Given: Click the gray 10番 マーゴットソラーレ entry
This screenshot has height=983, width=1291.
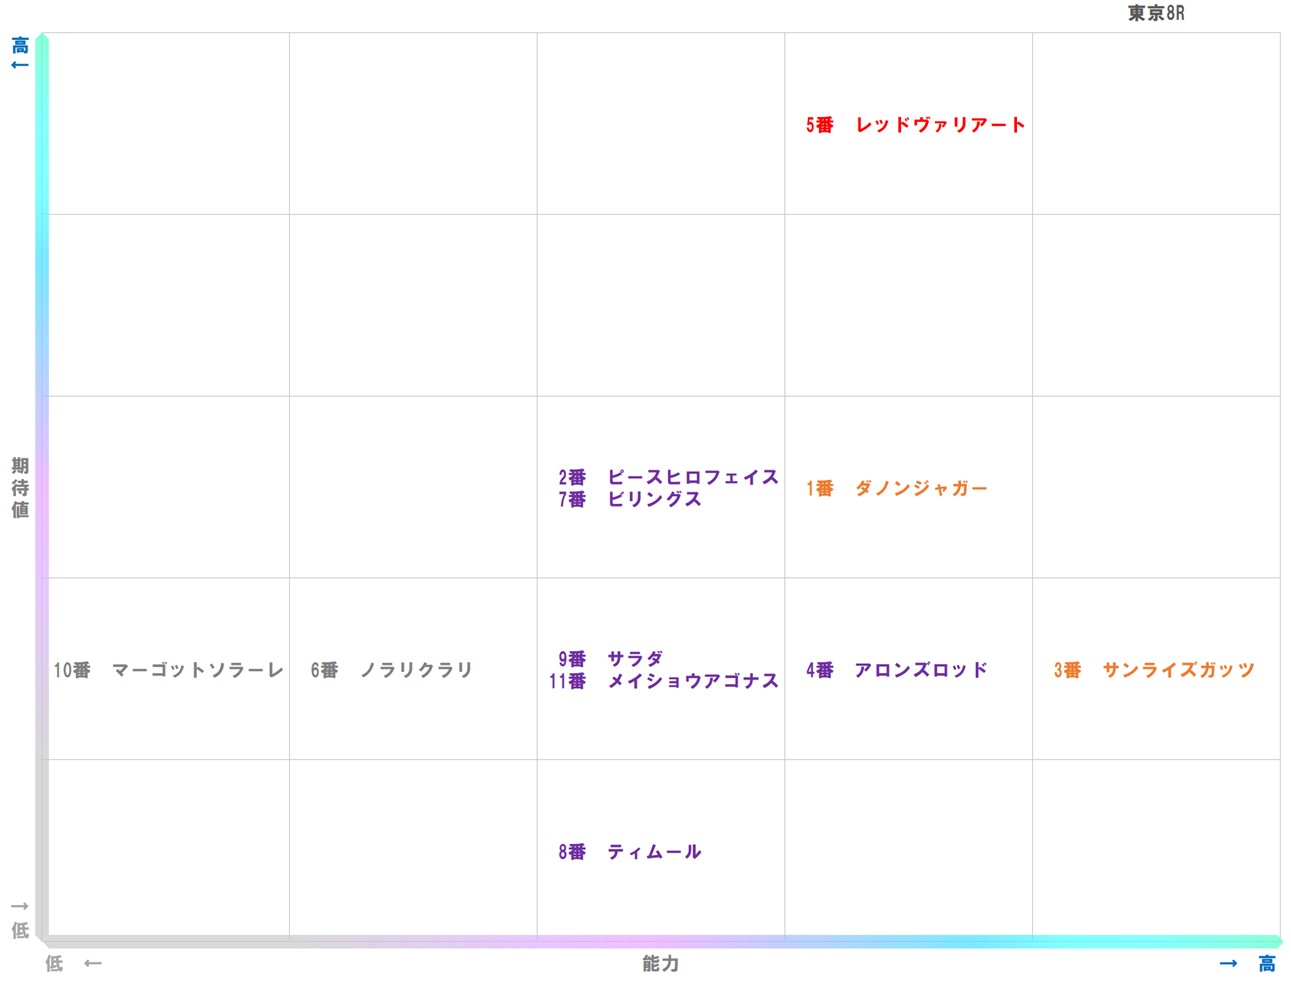Looking at the screenshot, I should (168, 670).
